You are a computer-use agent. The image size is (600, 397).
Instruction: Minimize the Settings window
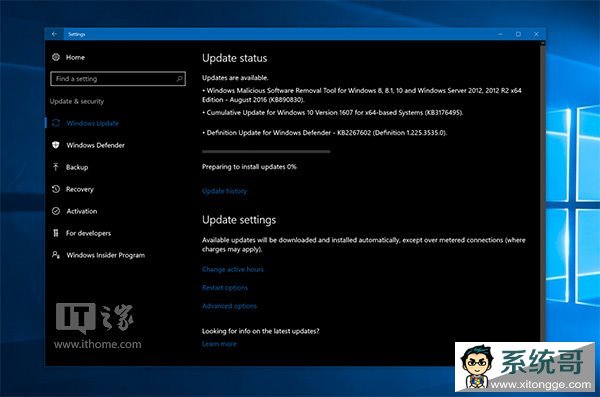[500, 34]
